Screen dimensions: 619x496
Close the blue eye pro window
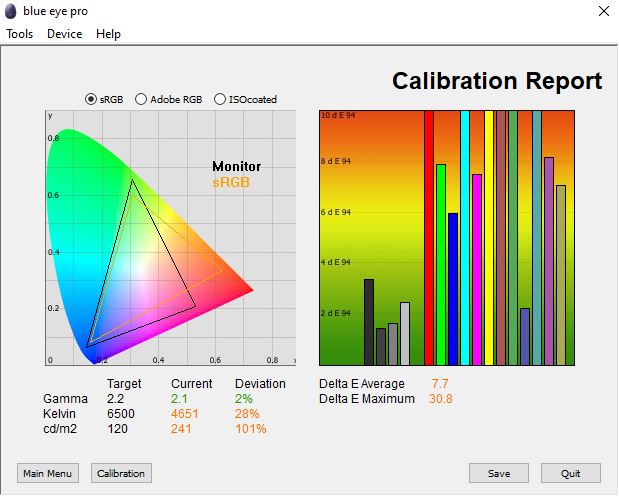pyautogui.click(x=602, y=12)
